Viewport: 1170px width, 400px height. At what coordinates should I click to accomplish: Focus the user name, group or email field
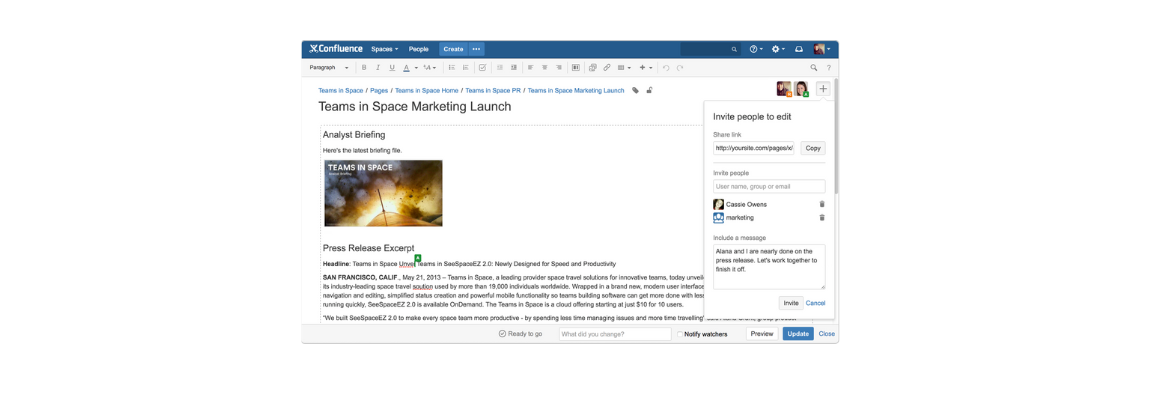tap(769, 187)
